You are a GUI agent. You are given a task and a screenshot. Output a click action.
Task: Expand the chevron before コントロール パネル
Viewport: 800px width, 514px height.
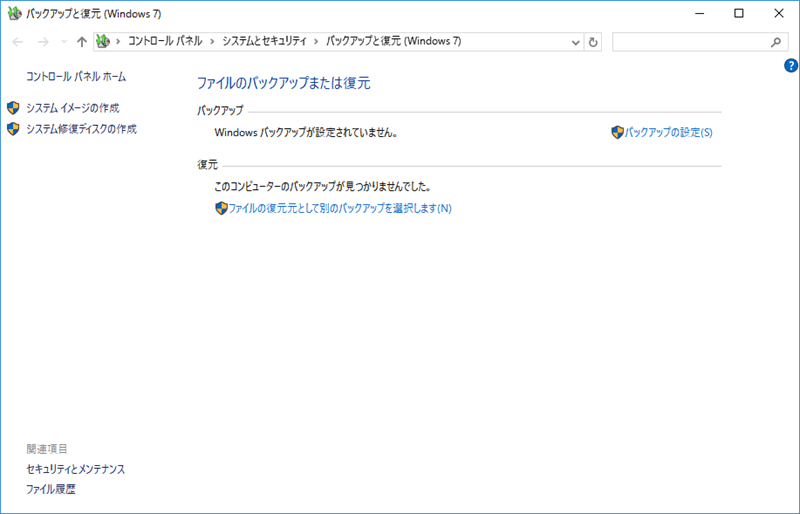(x=118, y=41)
